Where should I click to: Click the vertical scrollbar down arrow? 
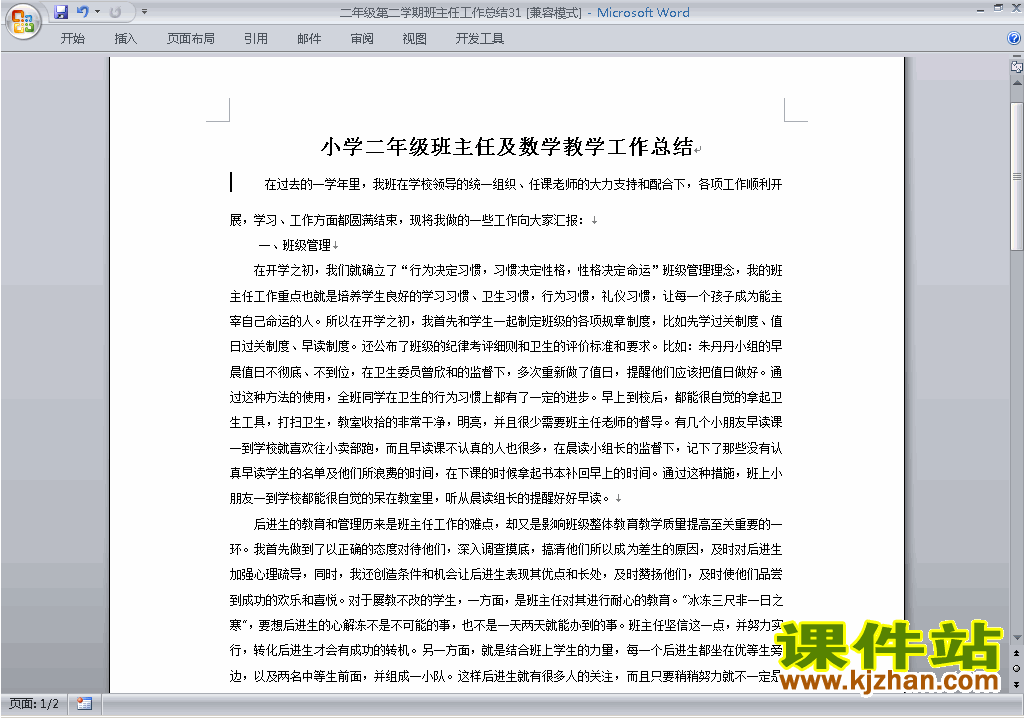(x=1017, y=638)
